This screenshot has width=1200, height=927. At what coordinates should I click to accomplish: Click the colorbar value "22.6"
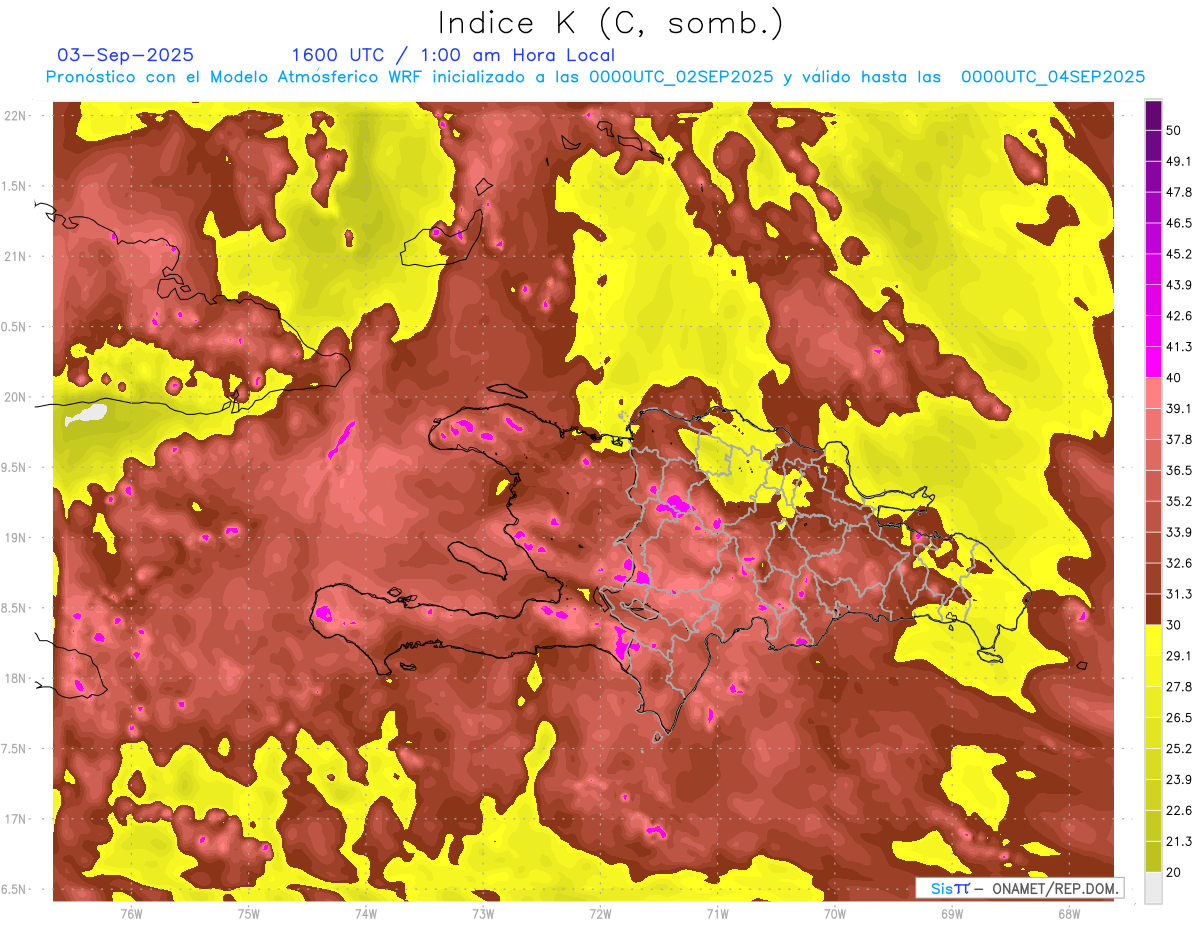(x=1178, y=811)
